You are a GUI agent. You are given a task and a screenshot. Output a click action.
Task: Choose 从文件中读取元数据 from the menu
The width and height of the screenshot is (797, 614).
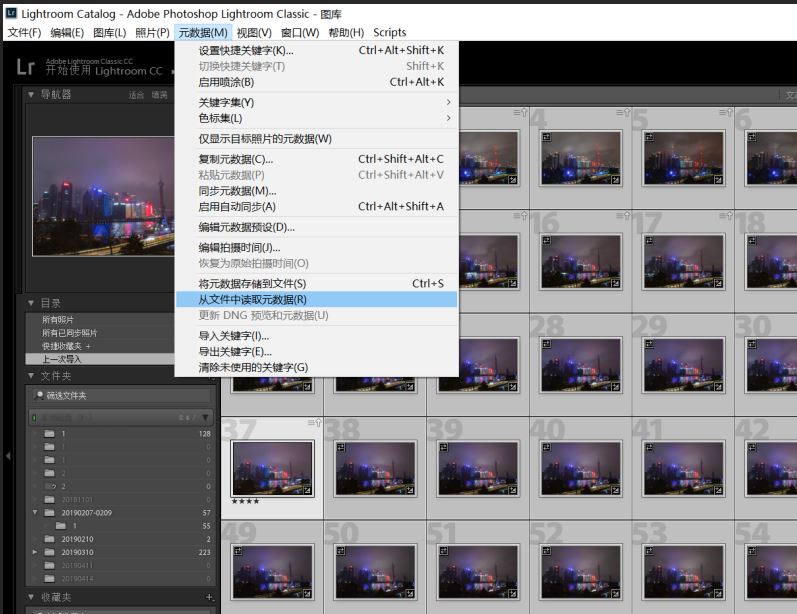[252, 299]
